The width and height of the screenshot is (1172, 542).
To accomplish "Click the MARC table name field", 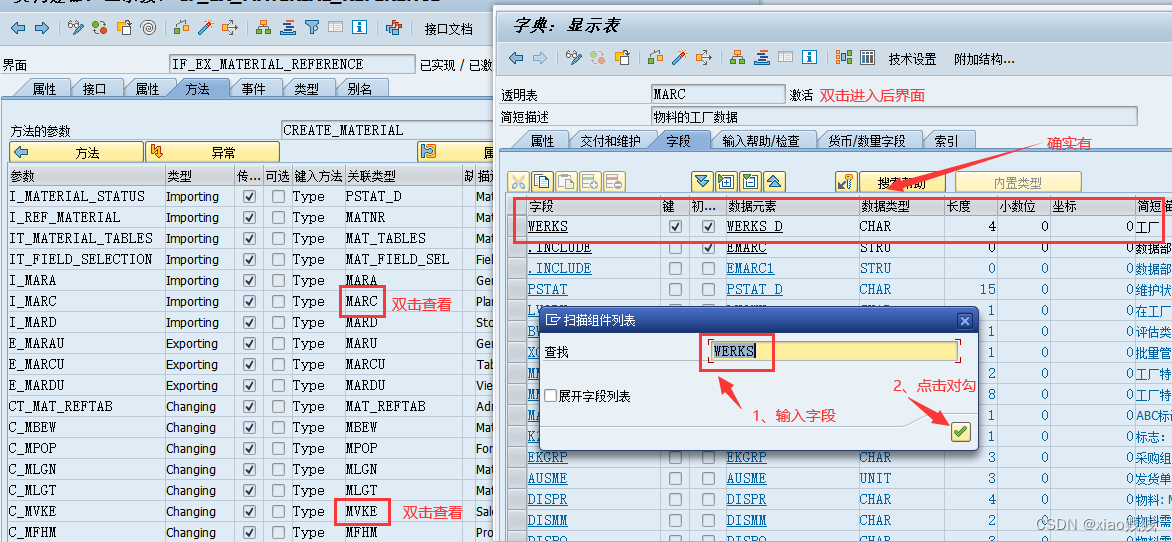I will tap(719, 95).
